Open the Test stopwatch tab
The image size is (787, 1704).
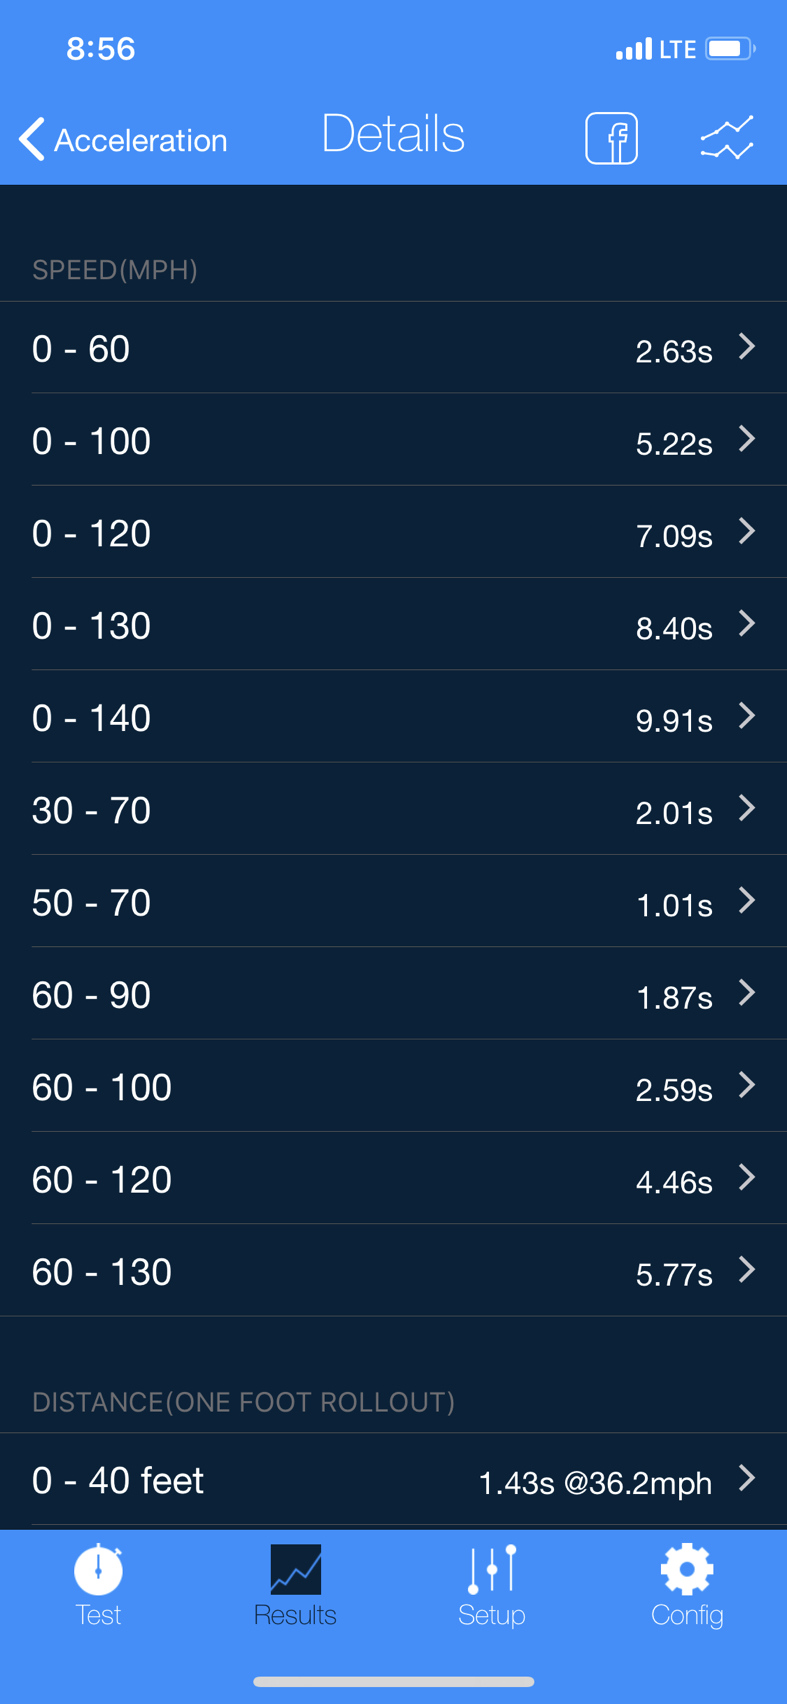(x=98, y=1586)
